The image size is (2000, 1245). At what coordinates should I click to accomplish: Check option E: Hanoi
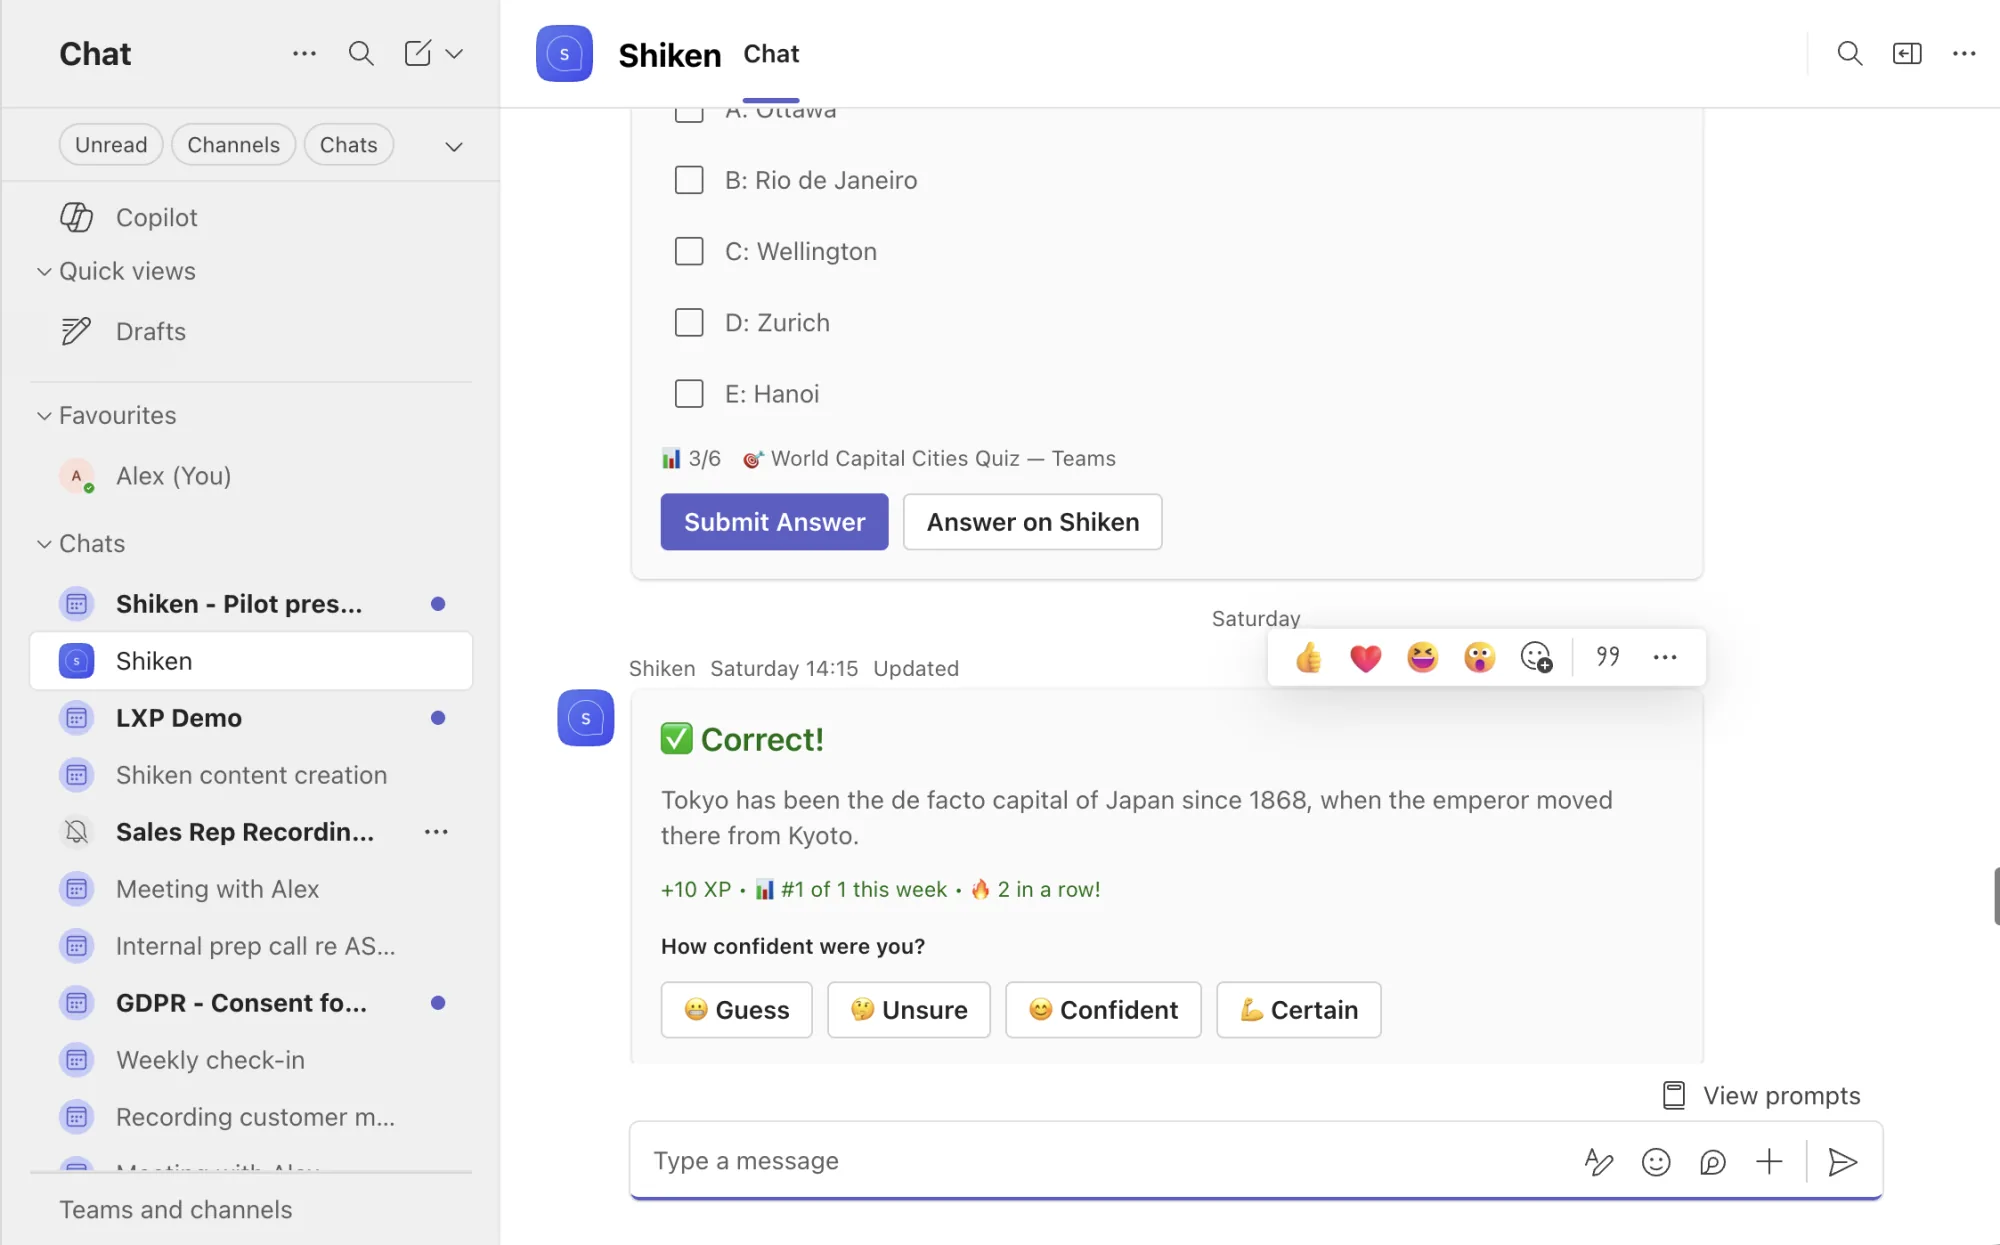(x=689, y=393)
